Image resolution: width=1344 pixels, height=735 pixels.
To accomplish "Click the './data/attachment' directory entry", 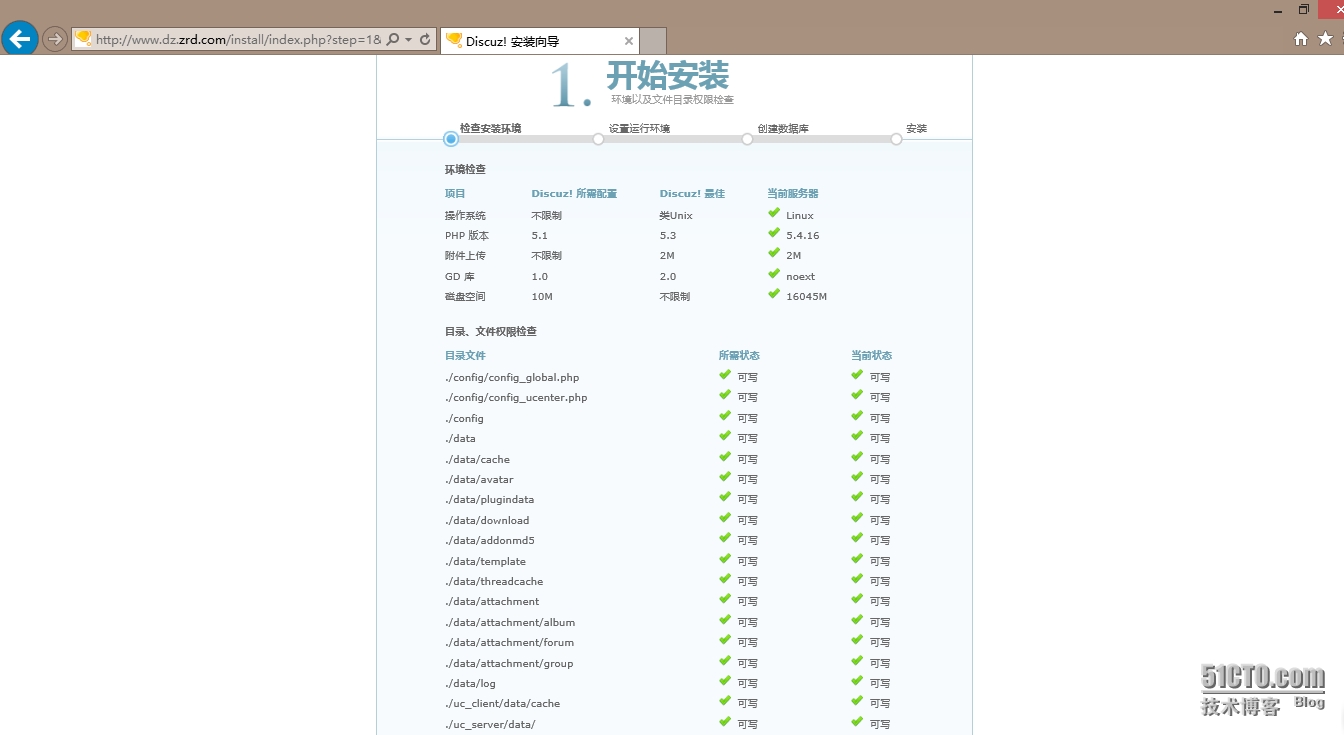I will click(492, 602).
